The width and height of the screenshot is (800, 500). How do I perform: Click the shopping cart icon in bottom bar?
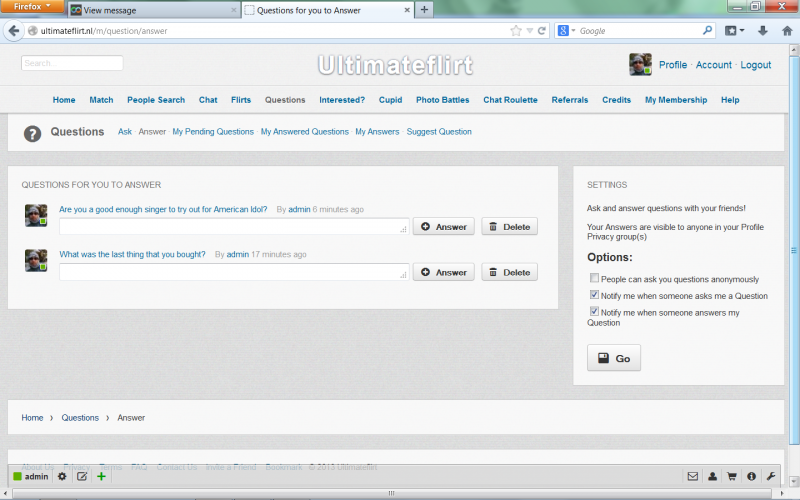pyautogui.click(x=731, y=477)
